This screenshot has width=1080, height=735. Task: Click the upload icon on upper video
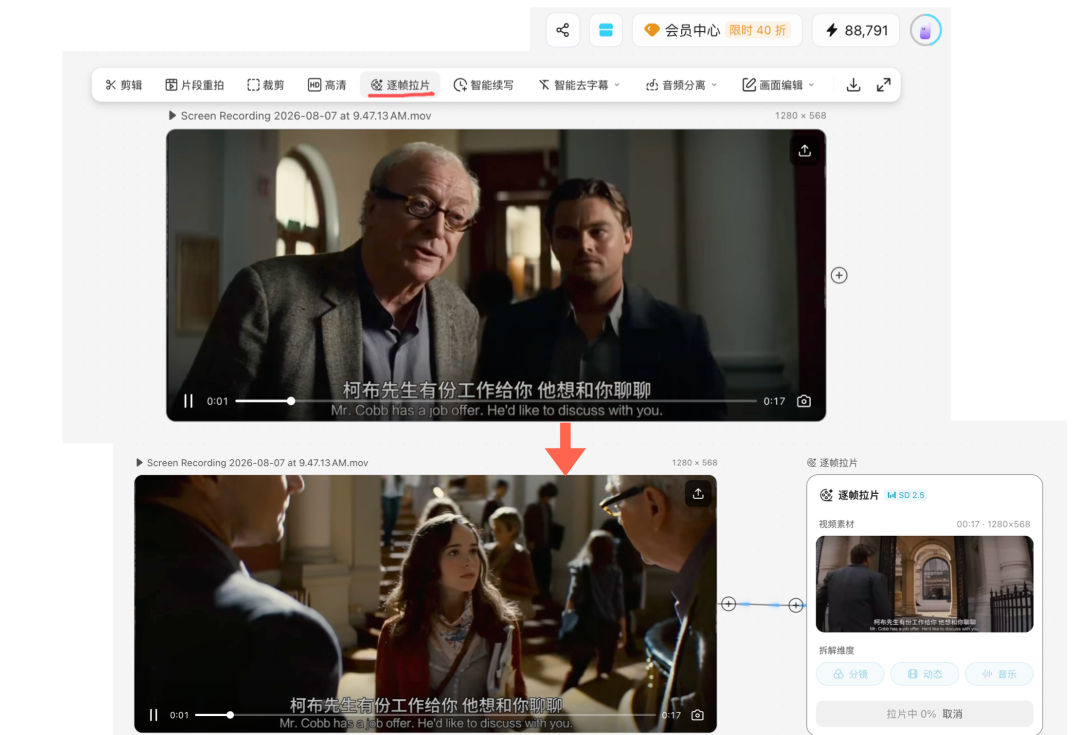(804, 151)
